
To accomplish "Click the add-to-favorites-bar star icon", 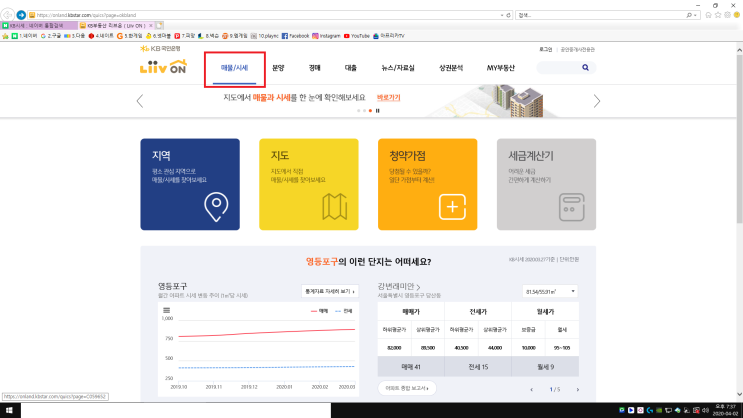I will click(x=5, y=36).
